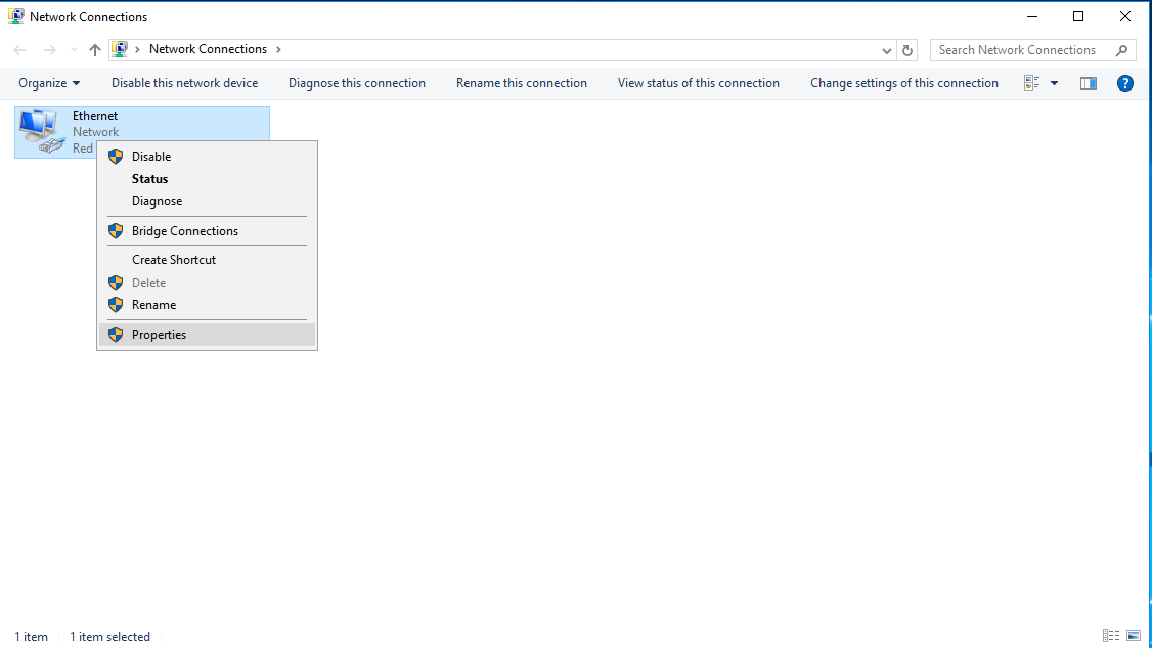Switch to details view in status bar

[x=1110, y=636]
